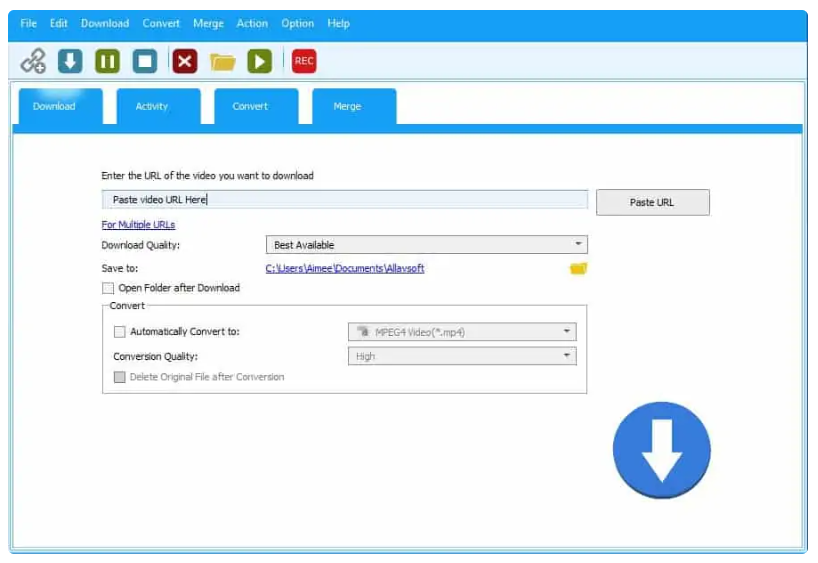
Task: Switch to the Activity tab
Action: pos(159,106)
